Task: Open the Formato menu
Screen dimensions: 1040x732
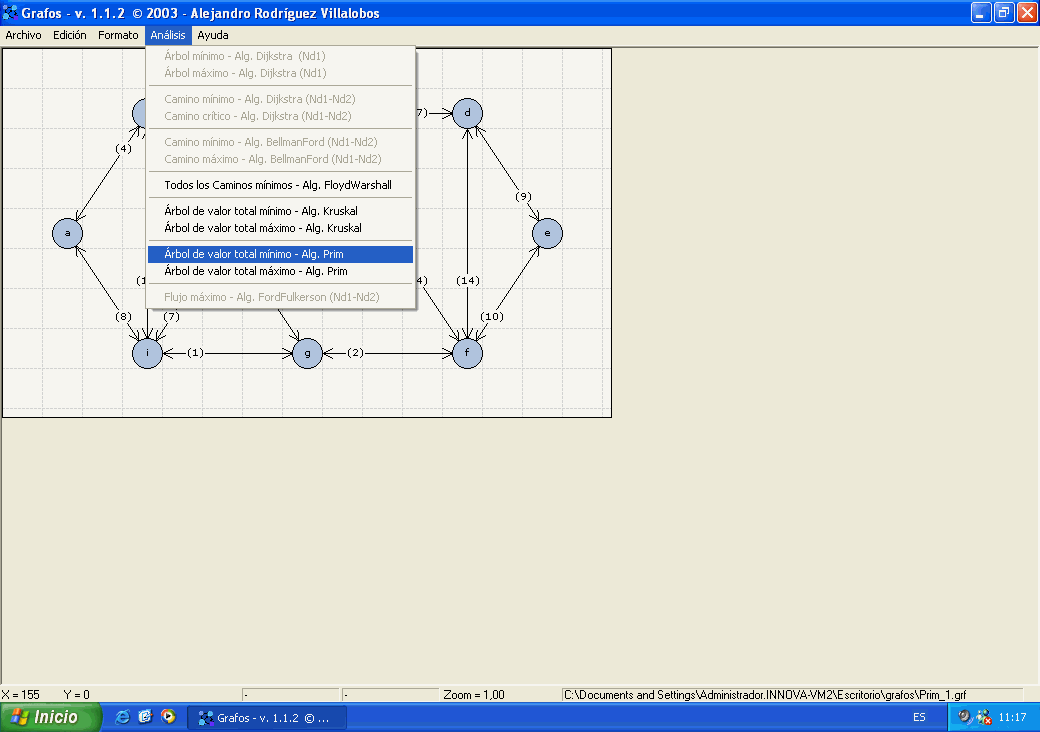Action: point(118,35)
